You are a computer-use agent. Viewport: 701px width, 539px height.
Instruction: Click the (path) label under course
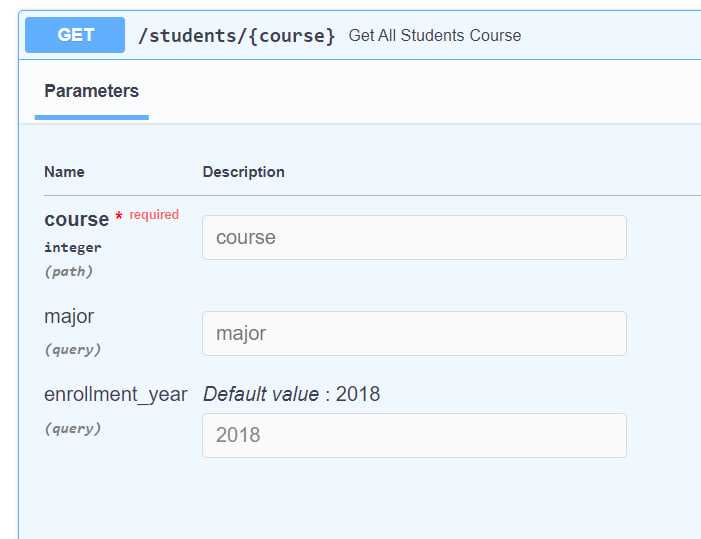coord(68,271)
